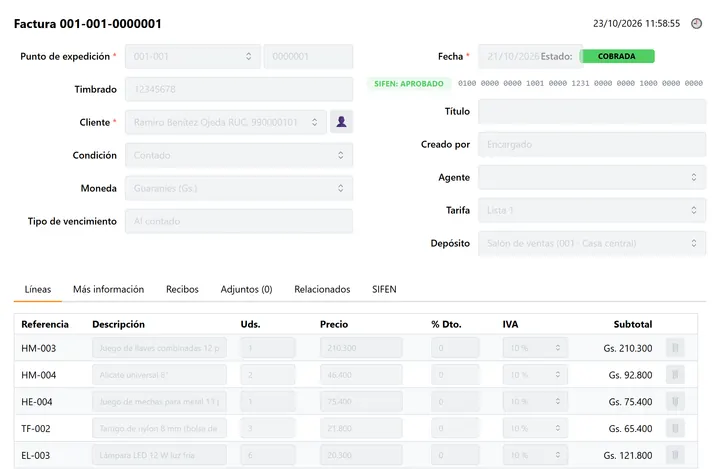This screenshot has width=720, height=469.
Task: Click the COBRADA status badge
Action: tap(617, 56)
